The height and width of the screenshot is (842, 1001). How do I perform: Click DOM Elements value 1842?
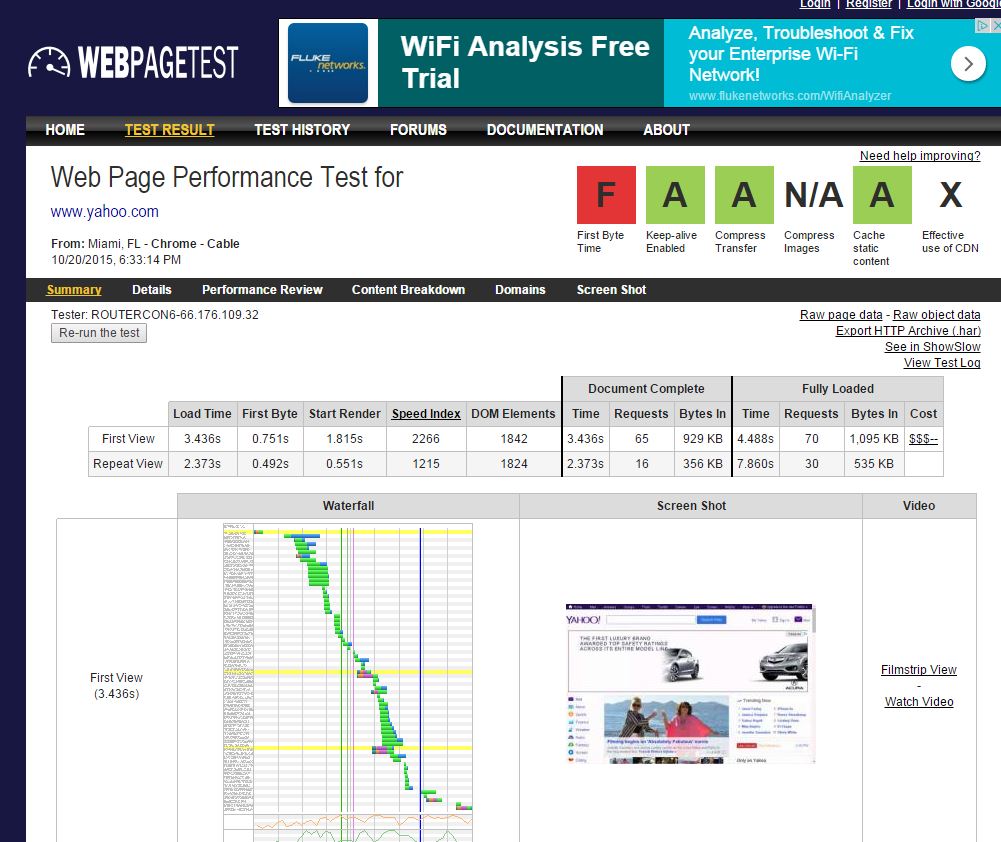click(514, 439)
